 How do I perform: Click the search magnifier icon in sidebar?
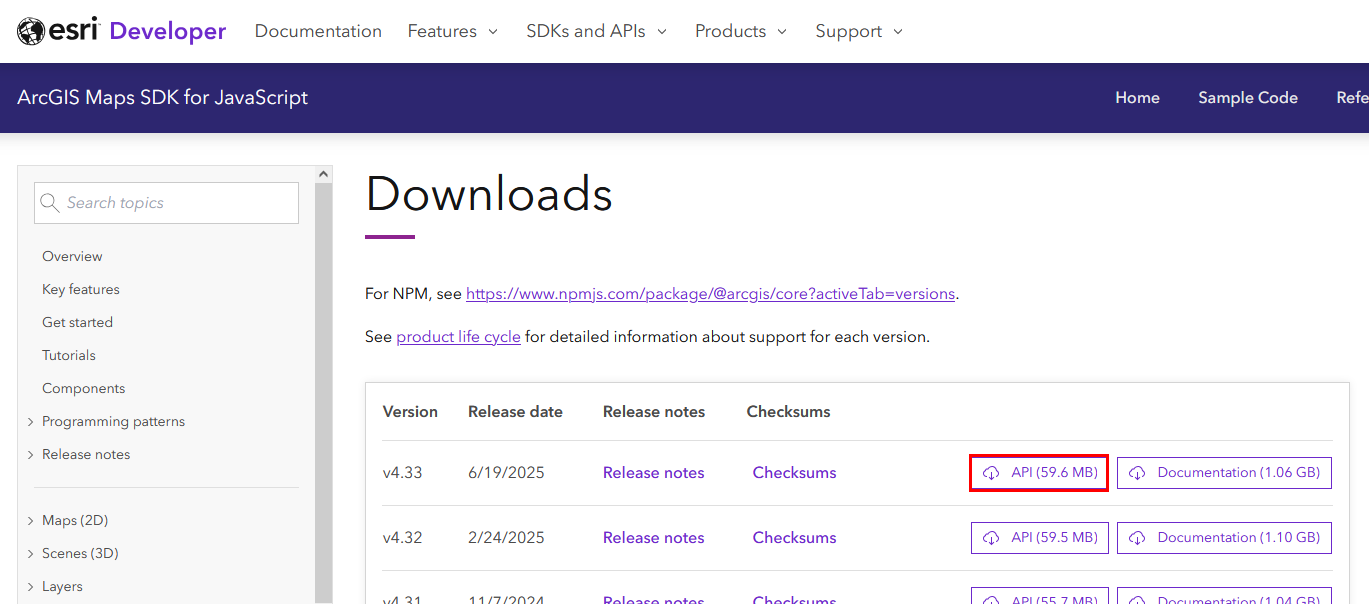pos(49,203)
